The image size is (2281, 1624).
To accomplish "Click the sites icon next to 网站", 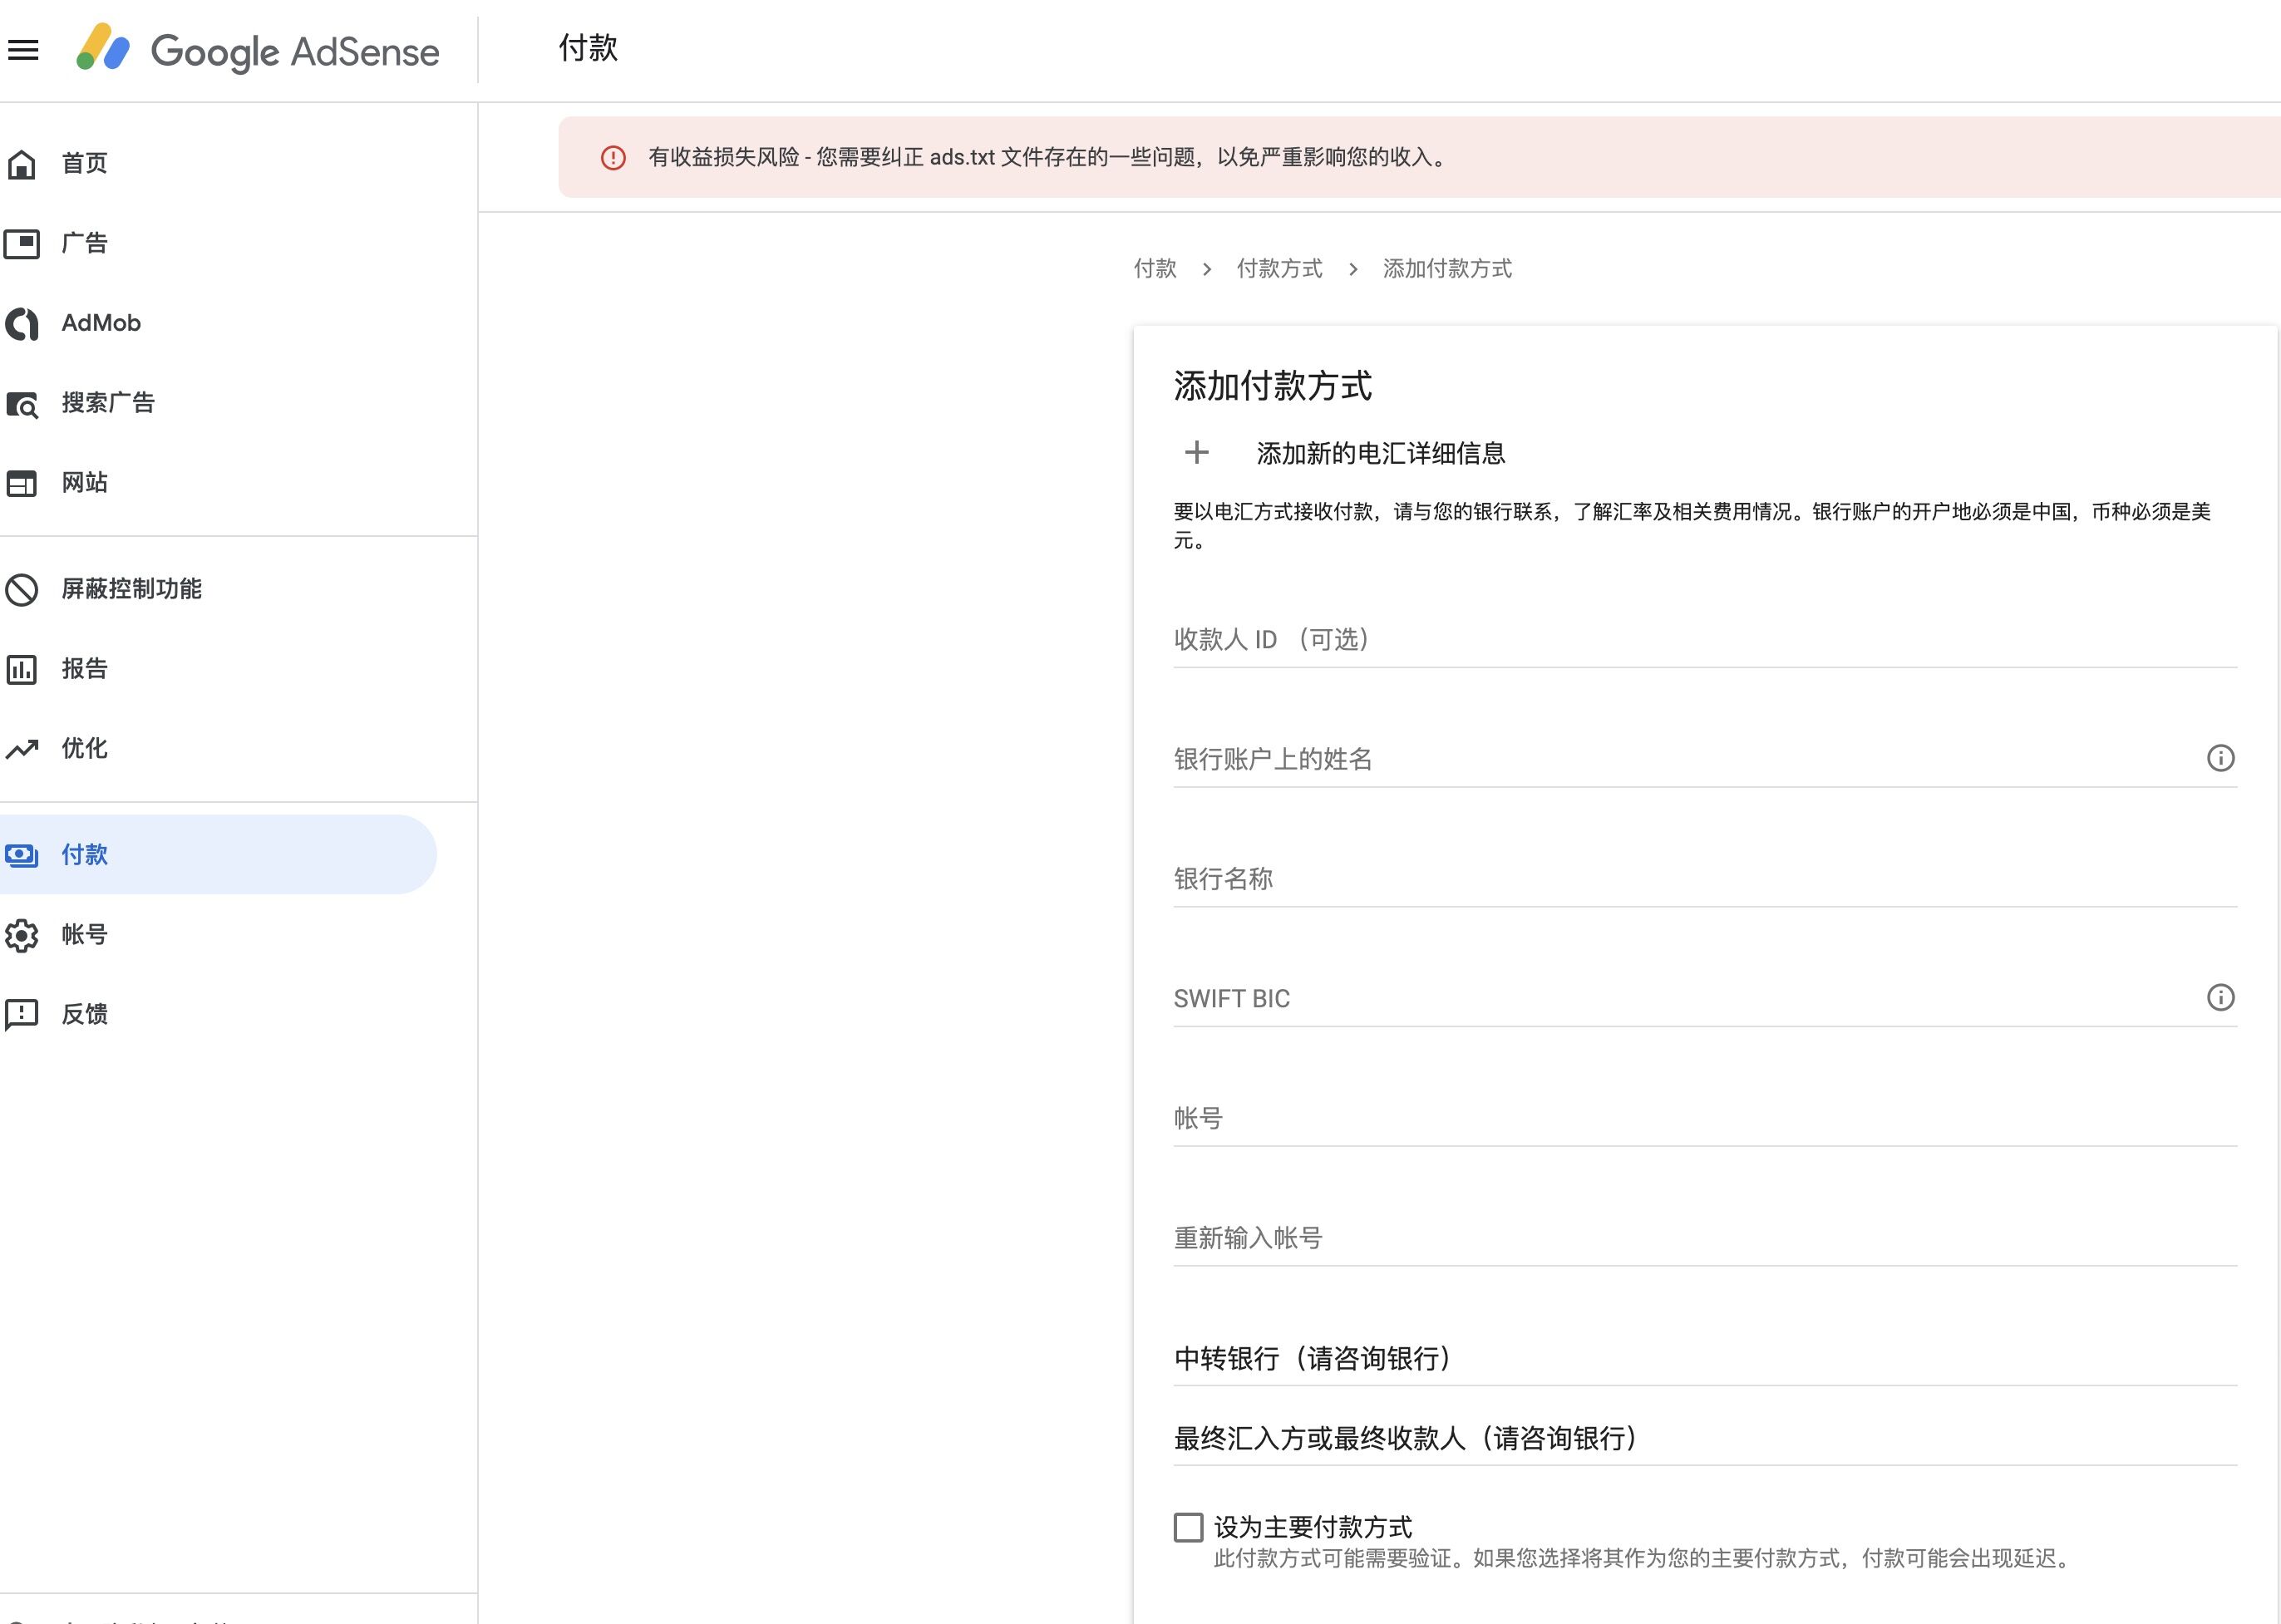I will 22,483.
